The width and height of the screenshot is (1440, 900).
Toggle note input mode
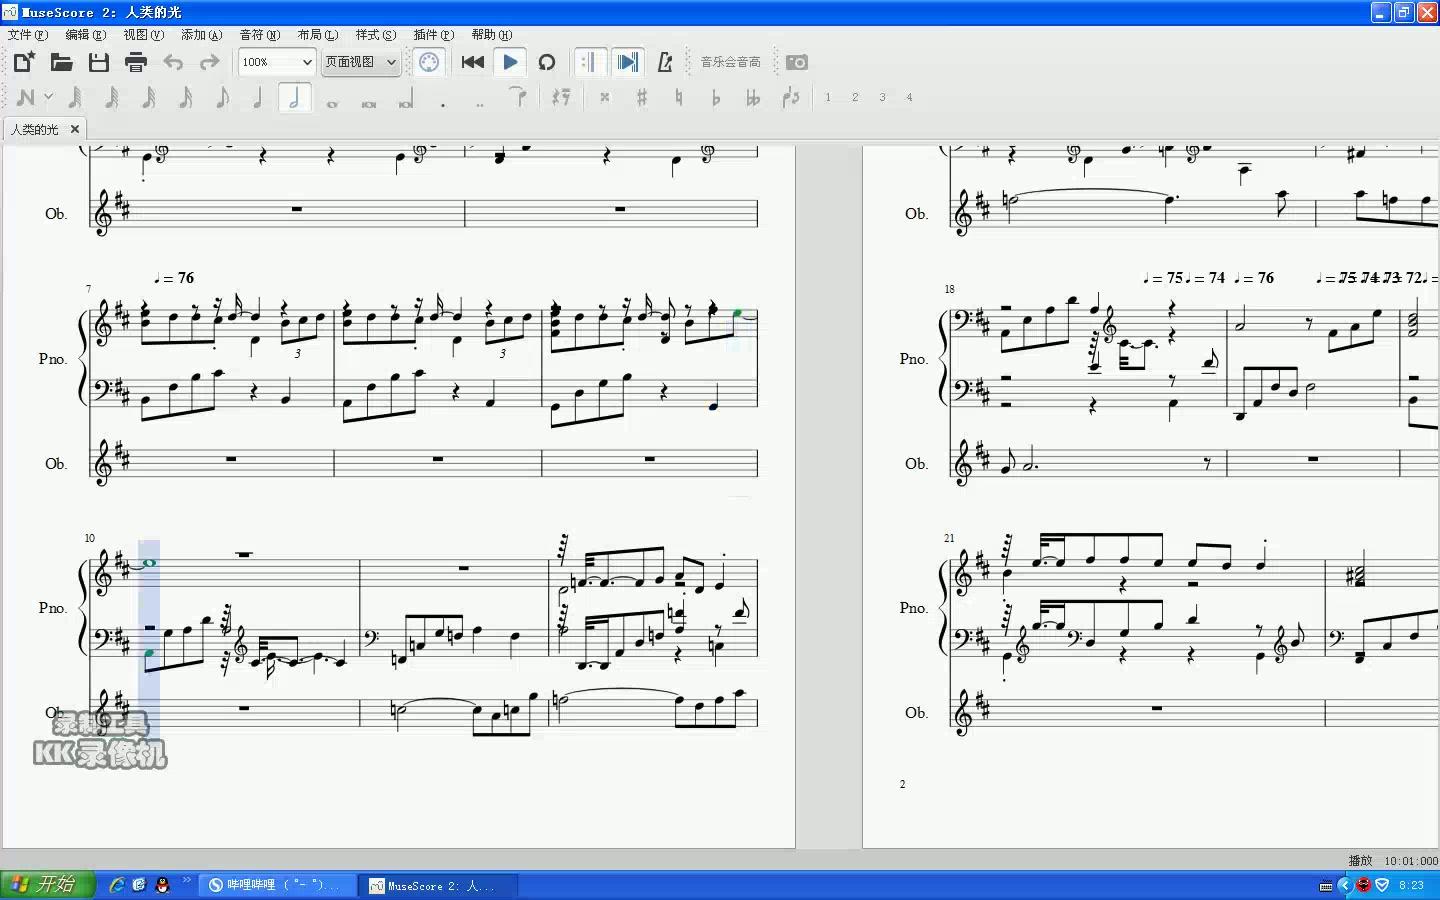click(26, 97)
